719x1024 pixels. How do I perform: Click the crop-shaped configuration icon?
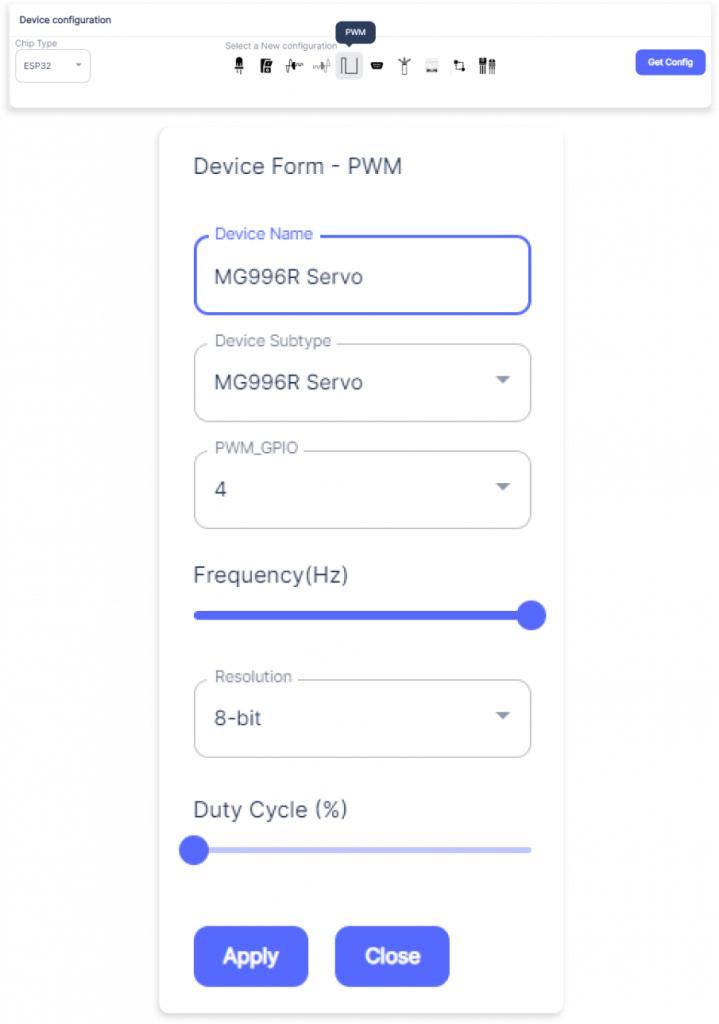(x=459, y=66)
